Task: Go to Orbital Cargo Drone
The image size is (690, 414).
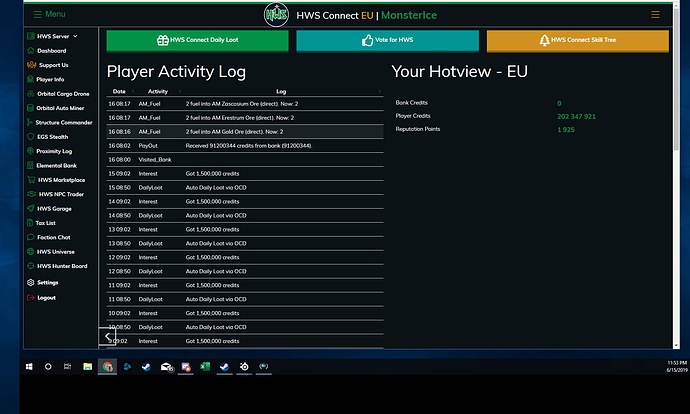Action: (62, 93)
